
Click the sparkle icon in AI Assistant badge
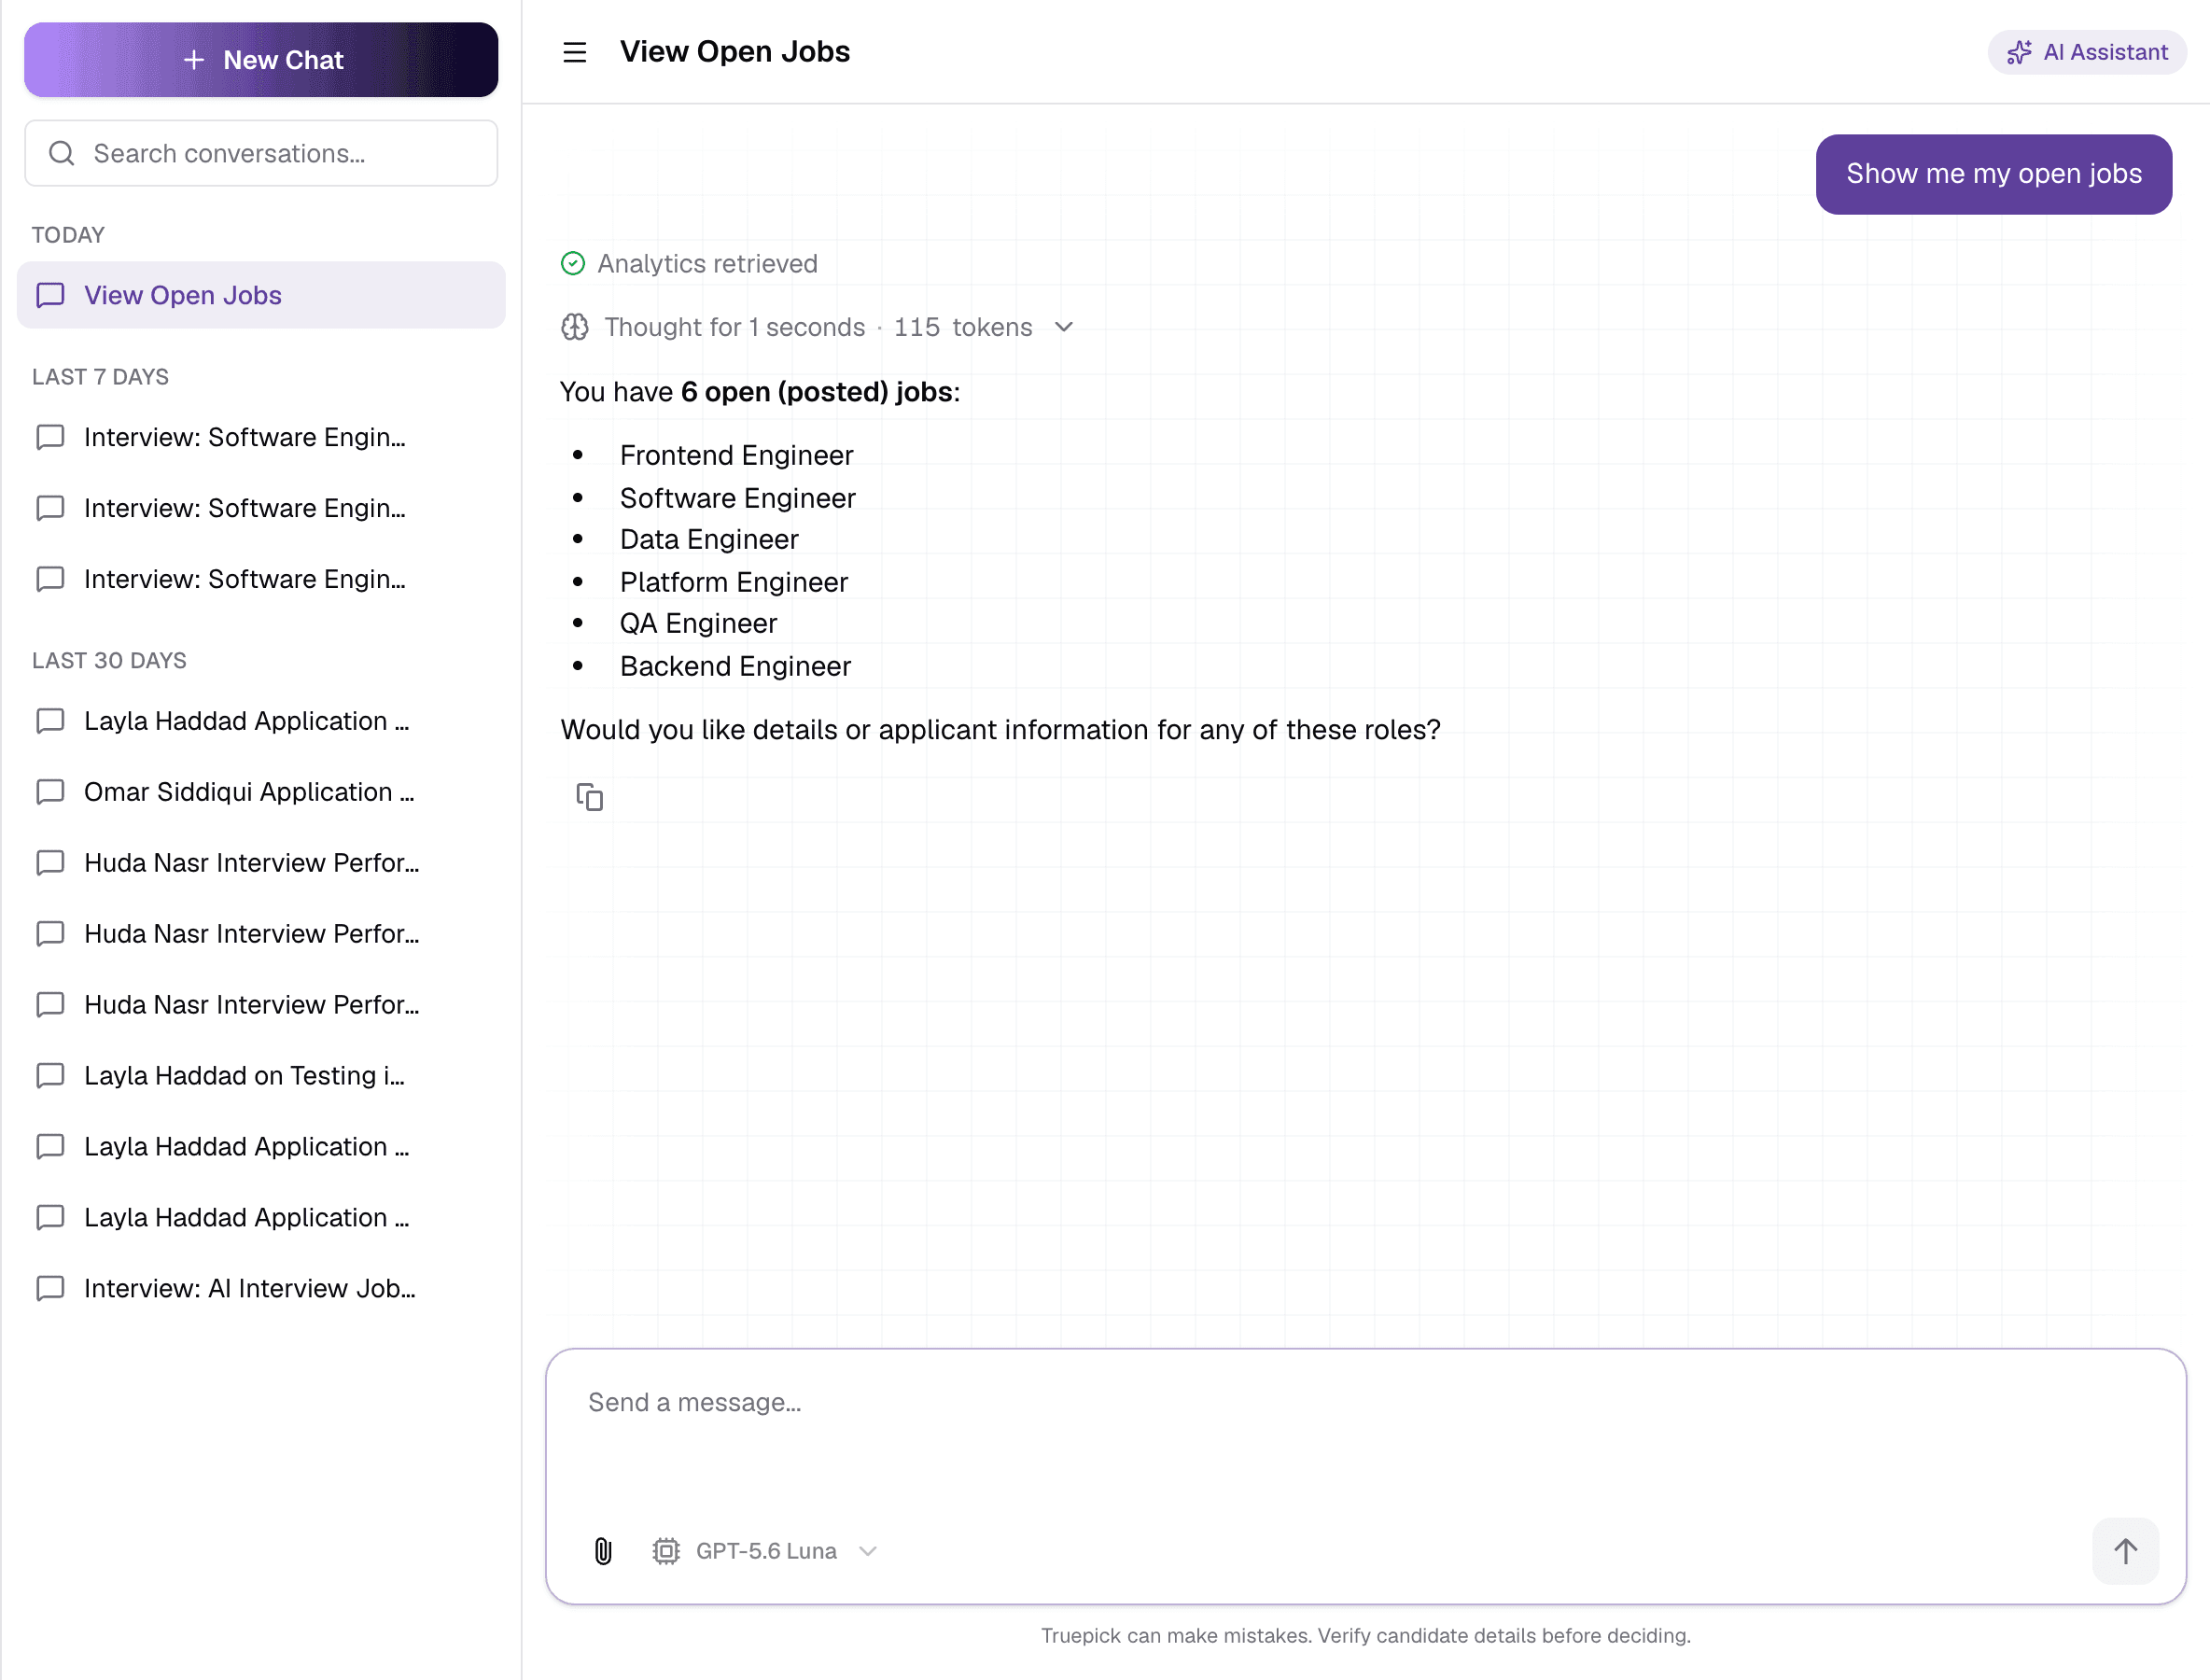tap(2019, 52)
